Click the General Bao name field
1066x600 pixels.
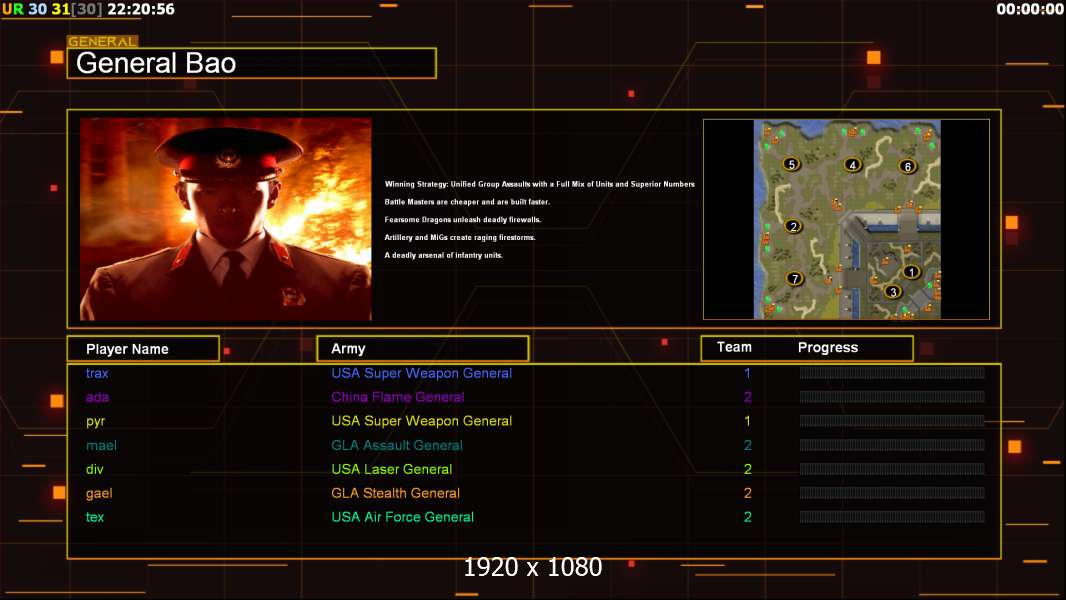(252, 63)
